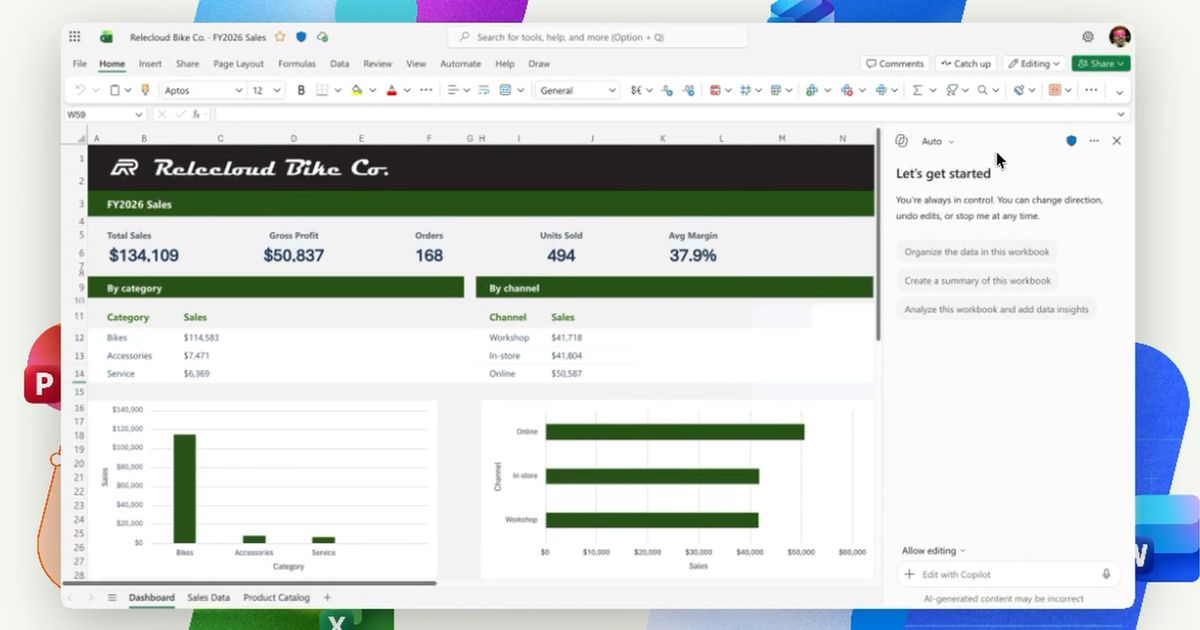1200x630 pixels.
Task: Open the settings gear icon
Action: (x=1088, y=37)
